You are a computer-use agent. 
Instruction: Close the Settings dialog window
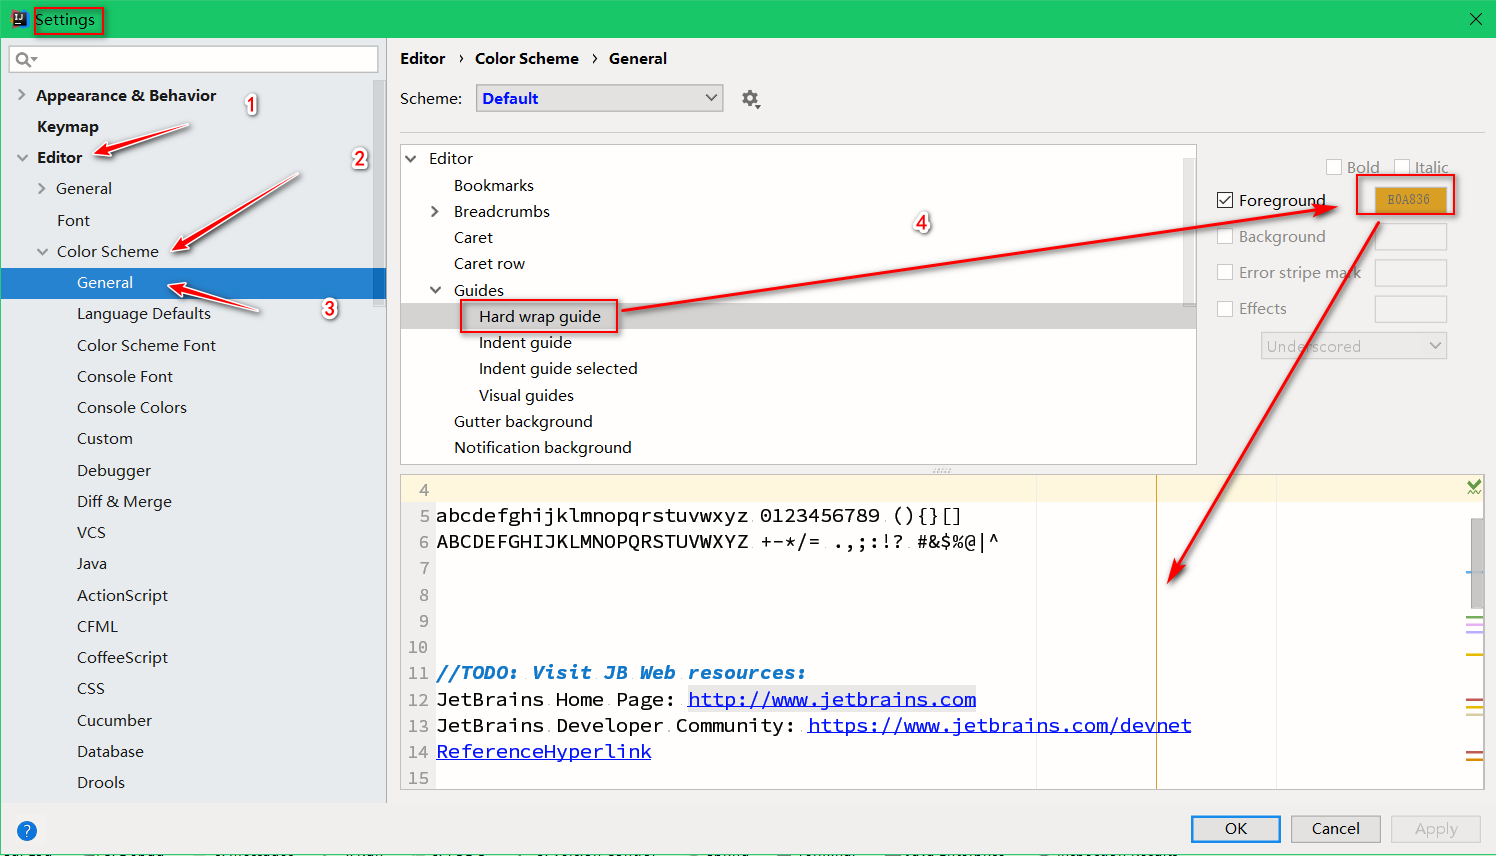coord(1475,19)
